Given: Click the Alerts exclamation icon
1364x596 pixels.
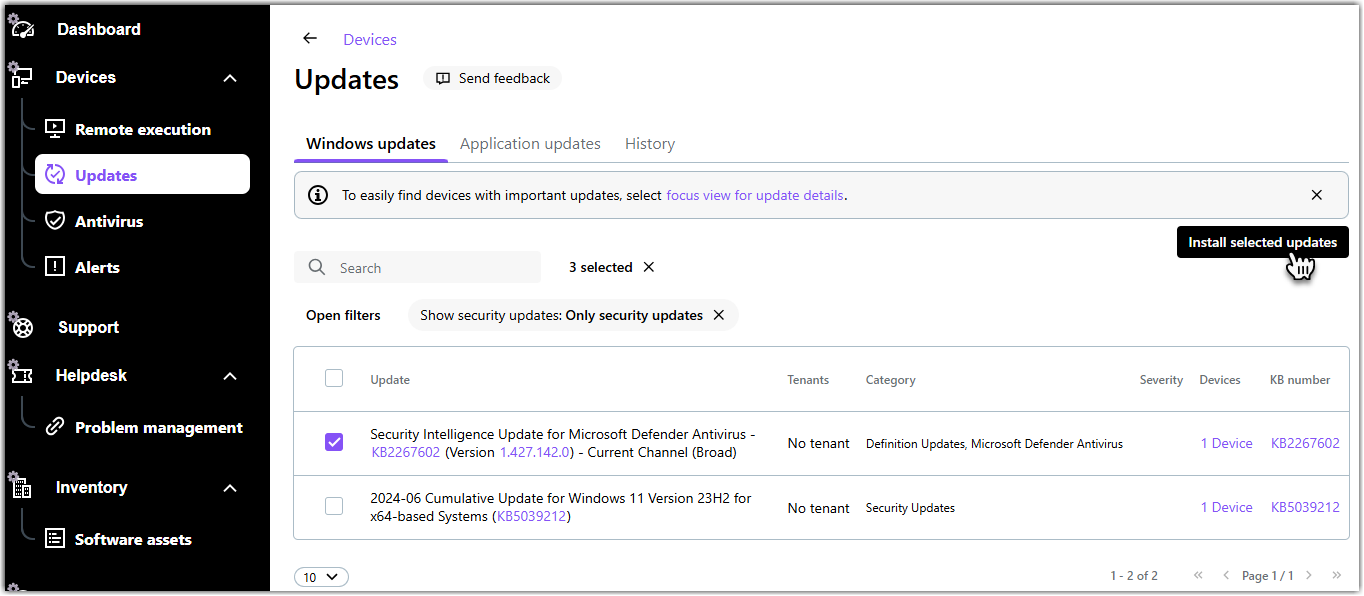Looking at the screenshot, I should point(55,267).
